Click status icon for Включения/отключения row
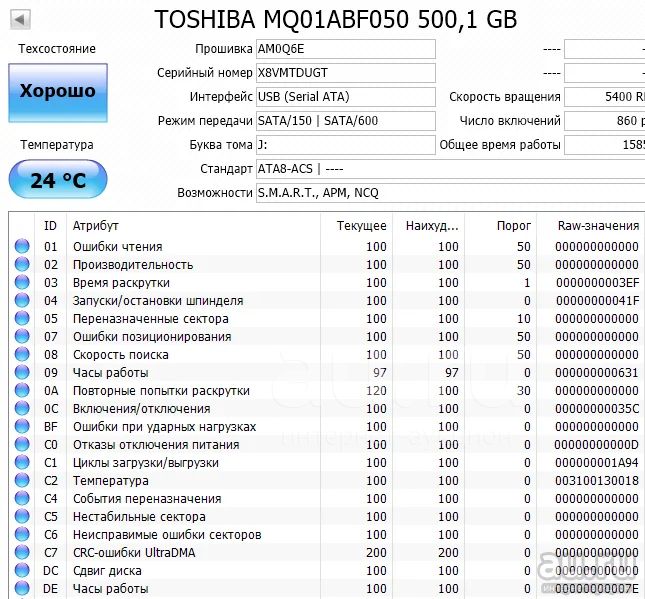This screenshot has width=645, height=599. pyautogui.click(x=22, y=408)
